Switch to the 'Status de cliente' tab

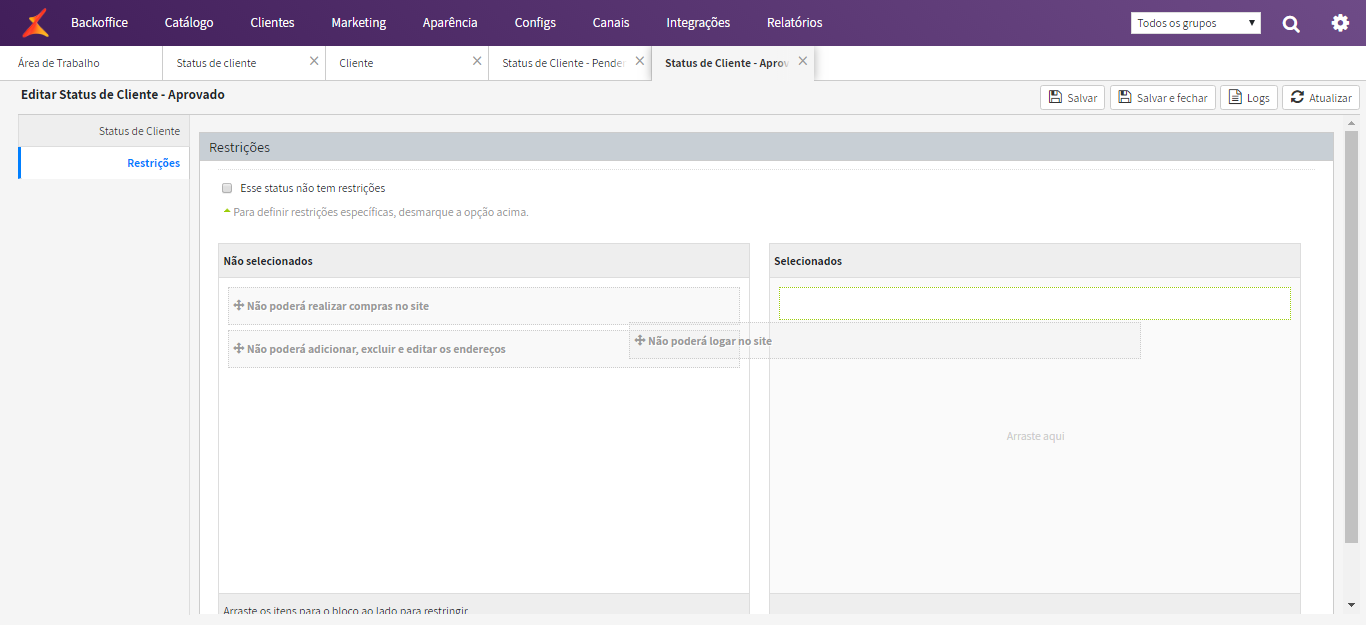pos(243,63)
